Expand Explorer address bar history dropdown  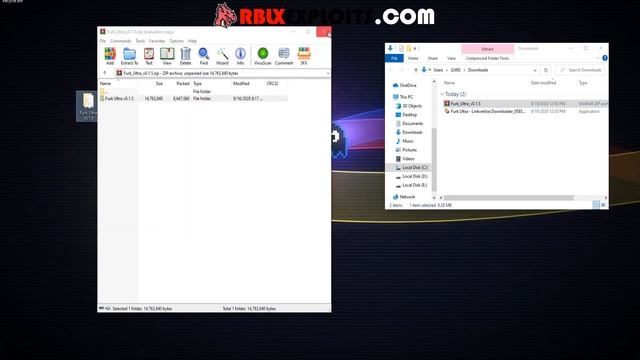pos(535,70)
